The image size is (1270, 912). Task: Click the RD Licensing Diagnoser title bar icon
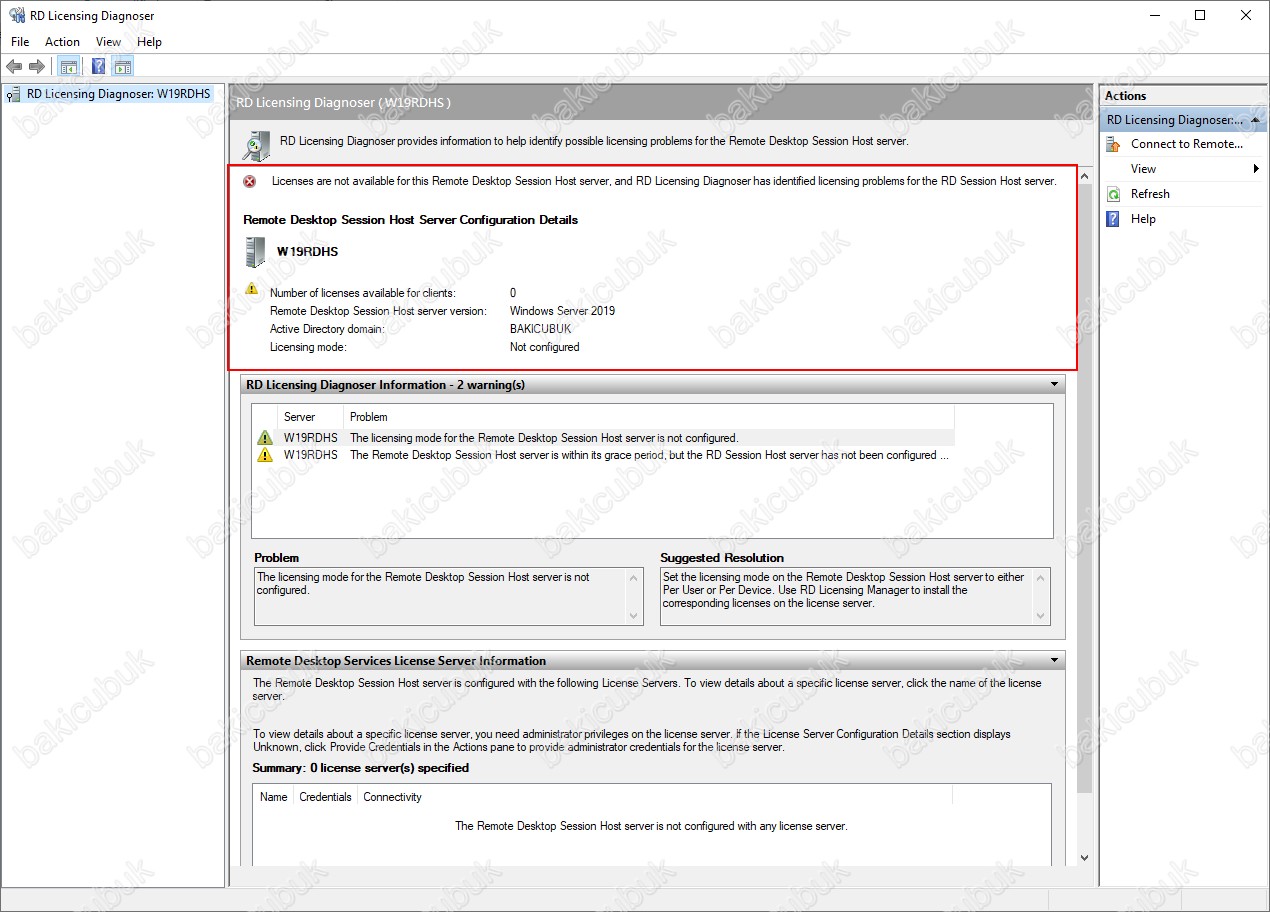click(17, 16)
